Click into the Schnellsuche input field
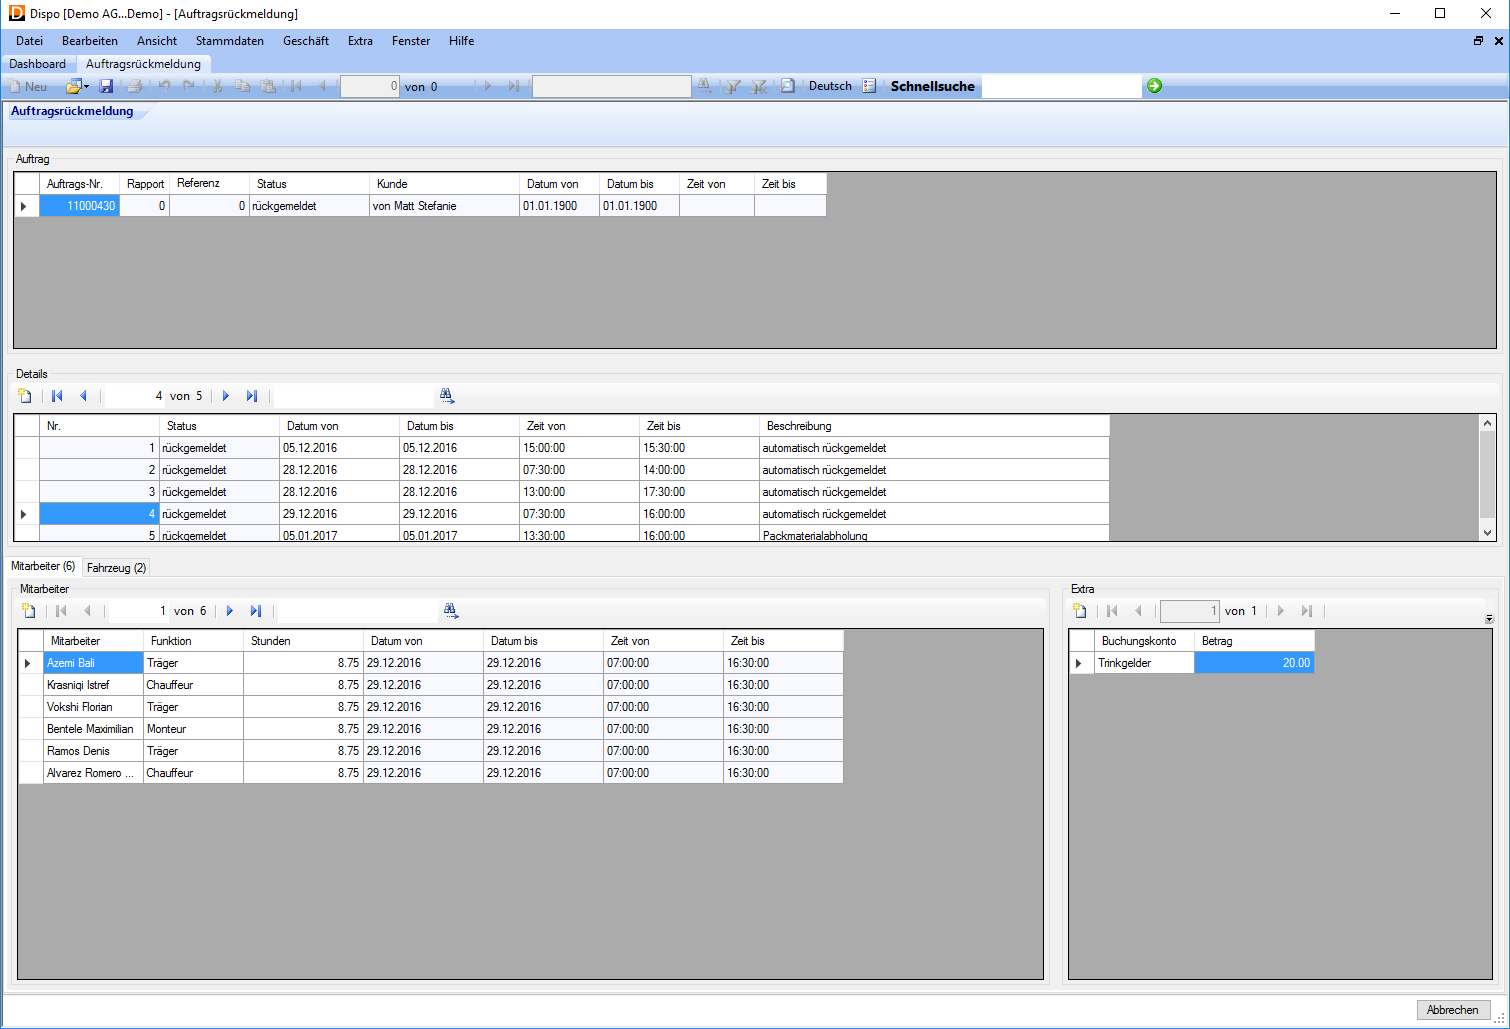The width and height of the screenshot is (1510, 1029). [x=1061, y=86]
